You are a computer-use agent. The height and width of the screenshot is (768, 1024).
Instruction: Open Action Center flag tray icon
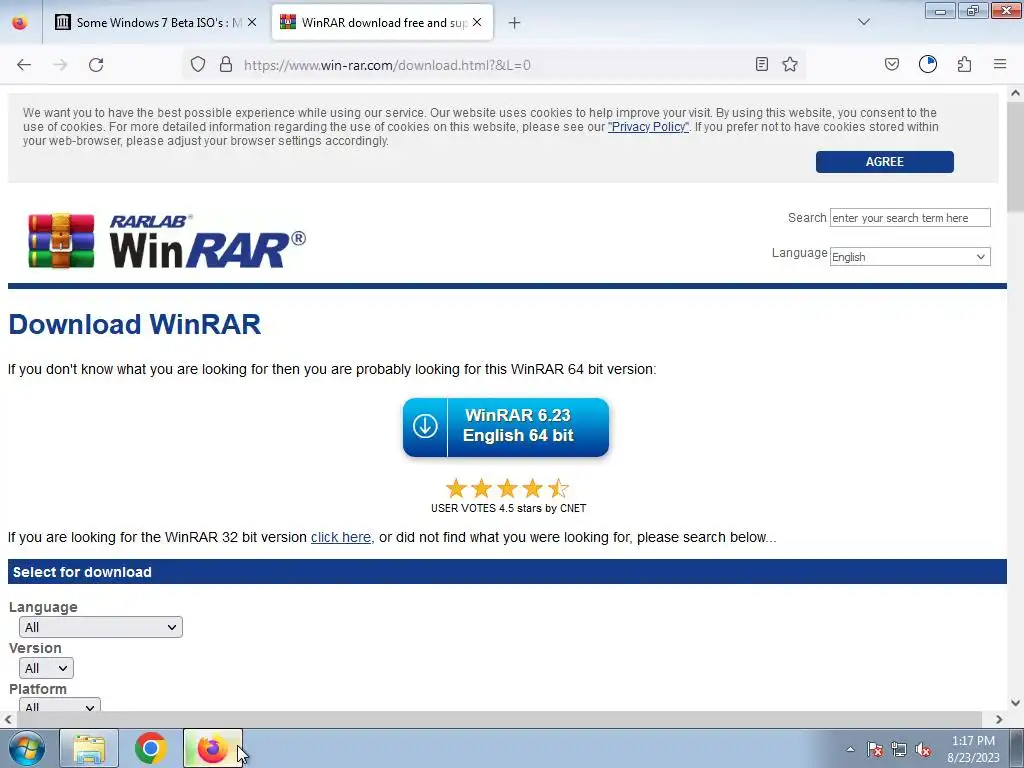[875, 749]
